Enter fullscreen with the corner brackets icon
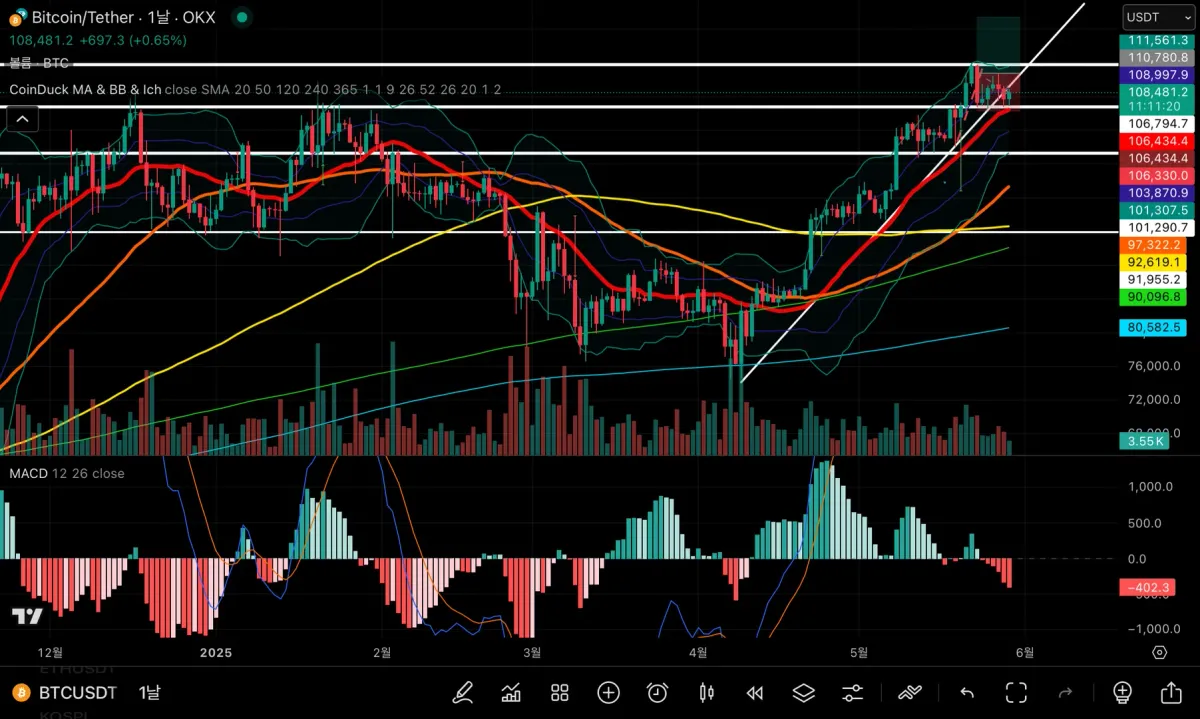The image size is (1200, 719). pyautogui.click(x=1017, y=692)
